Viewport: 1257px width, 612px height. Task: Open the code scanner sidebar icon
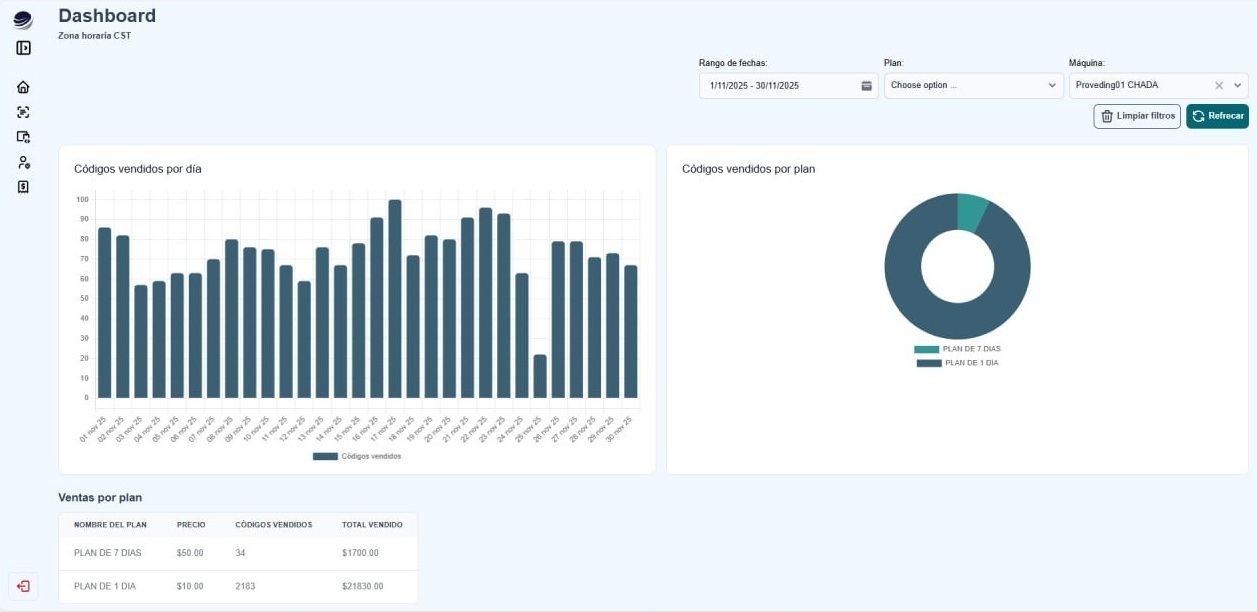coord(23,112)
